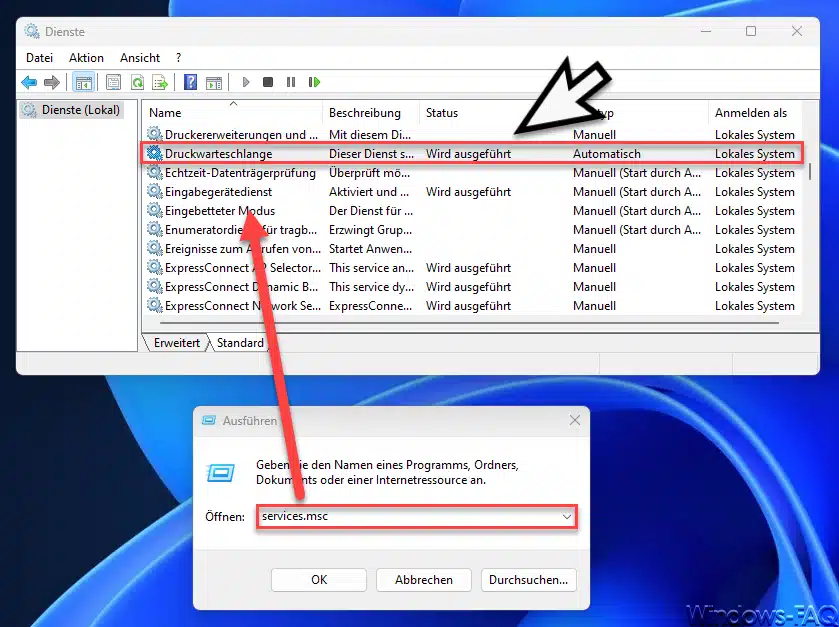This screenshot has height=627, width=839.
Task: Switch to the Erweitert tab
Action: point(177,343)
